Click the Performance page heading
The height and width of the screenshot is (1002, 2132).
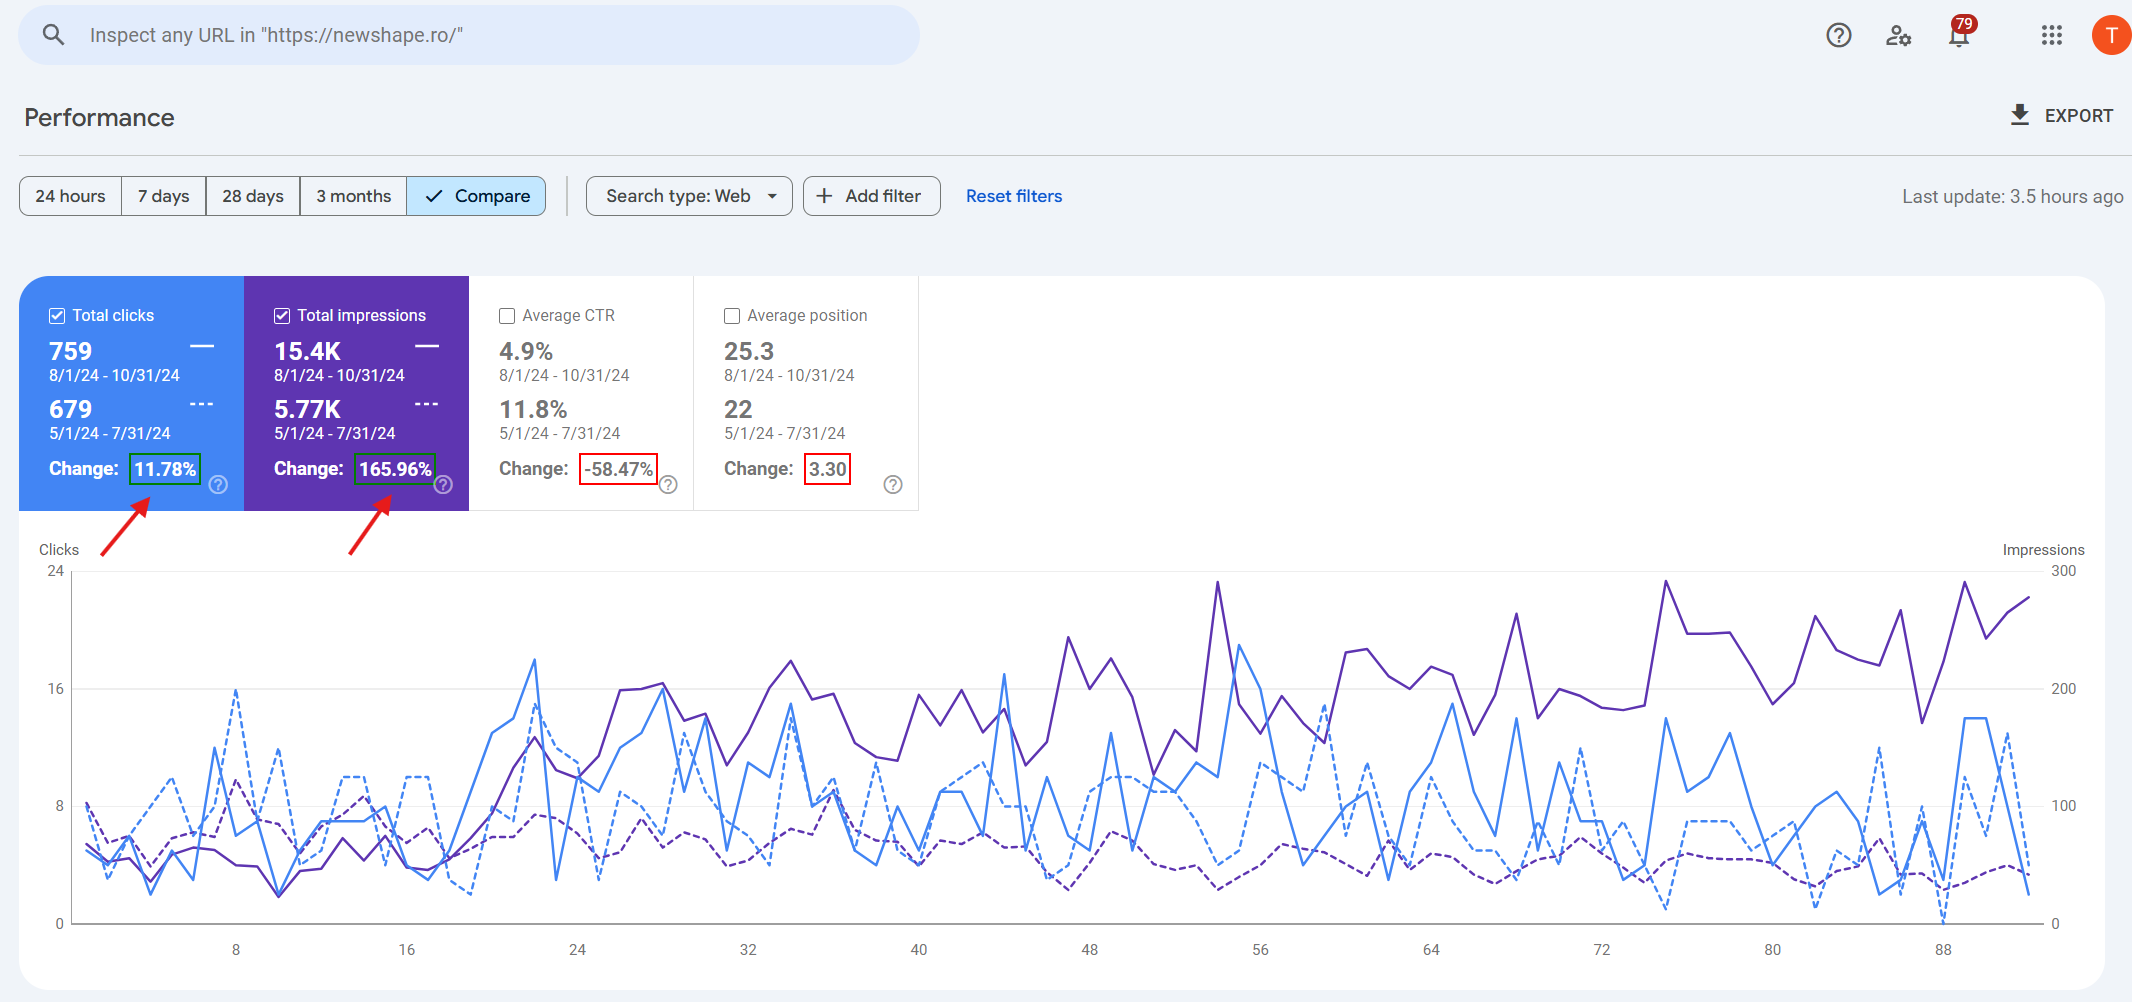pos(99,118)
